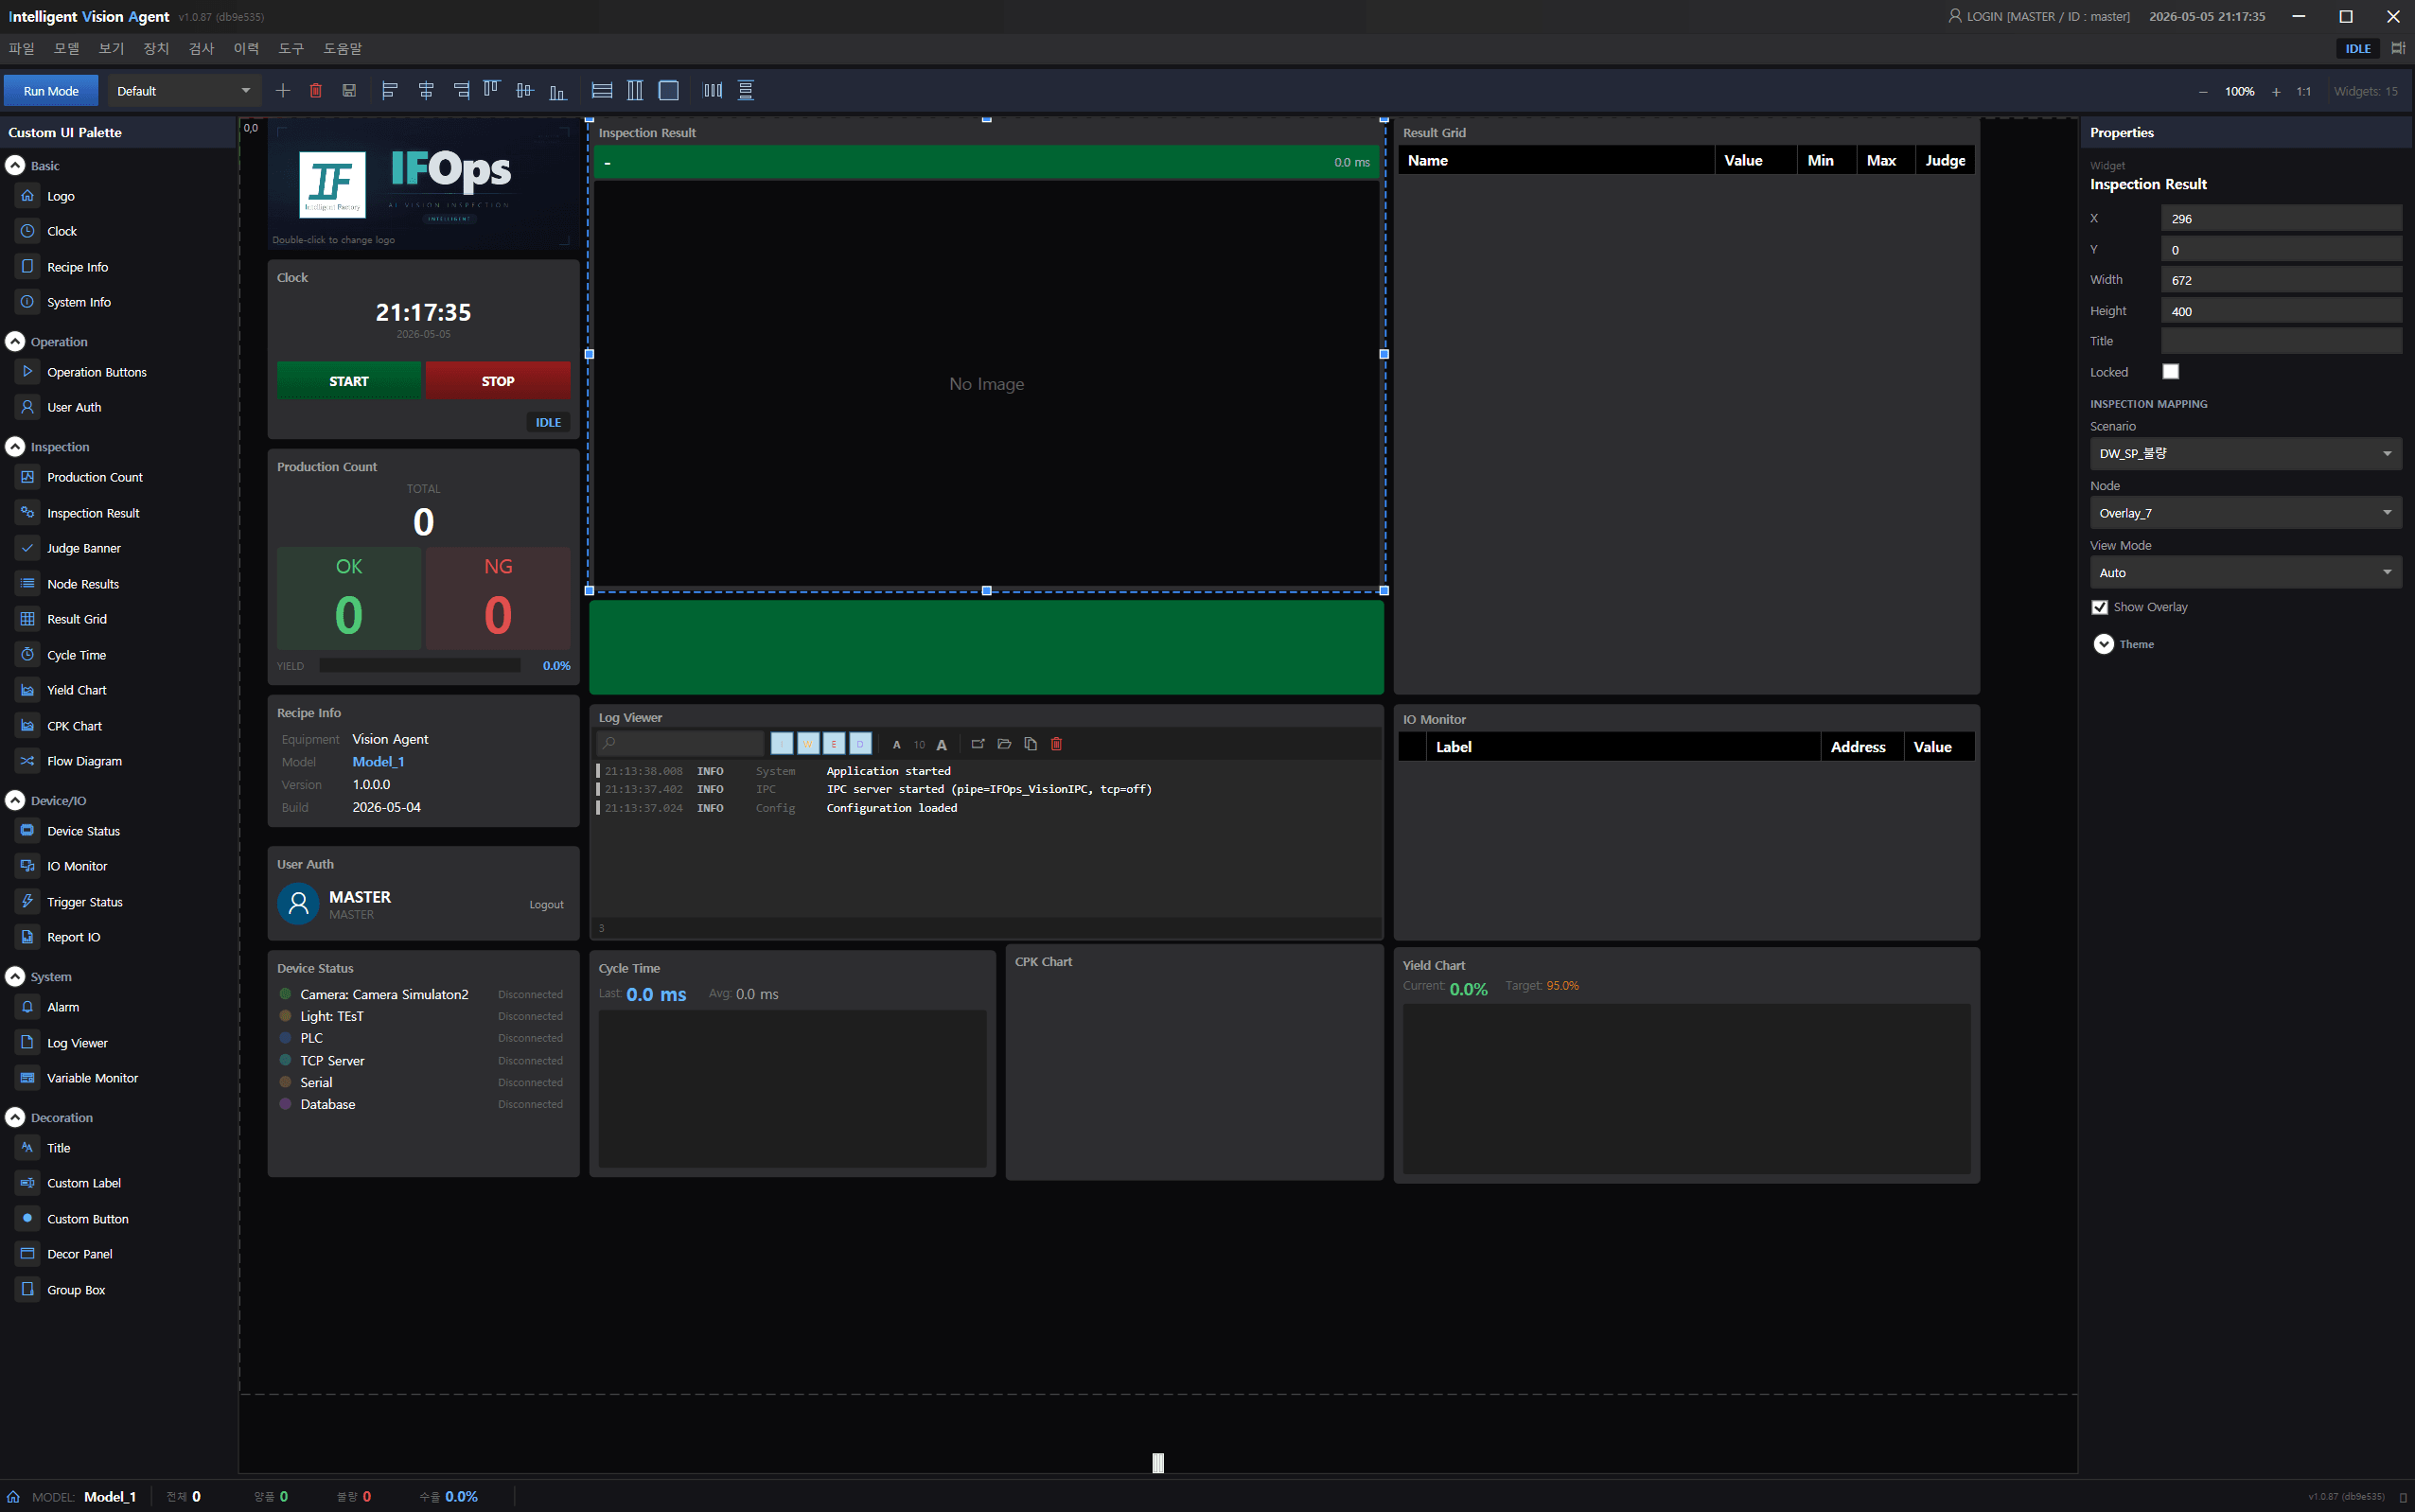Viewport: 2415px width, 1512px height.
Task: Toggle the Warning (W) log filter
Action: point(808,744)
